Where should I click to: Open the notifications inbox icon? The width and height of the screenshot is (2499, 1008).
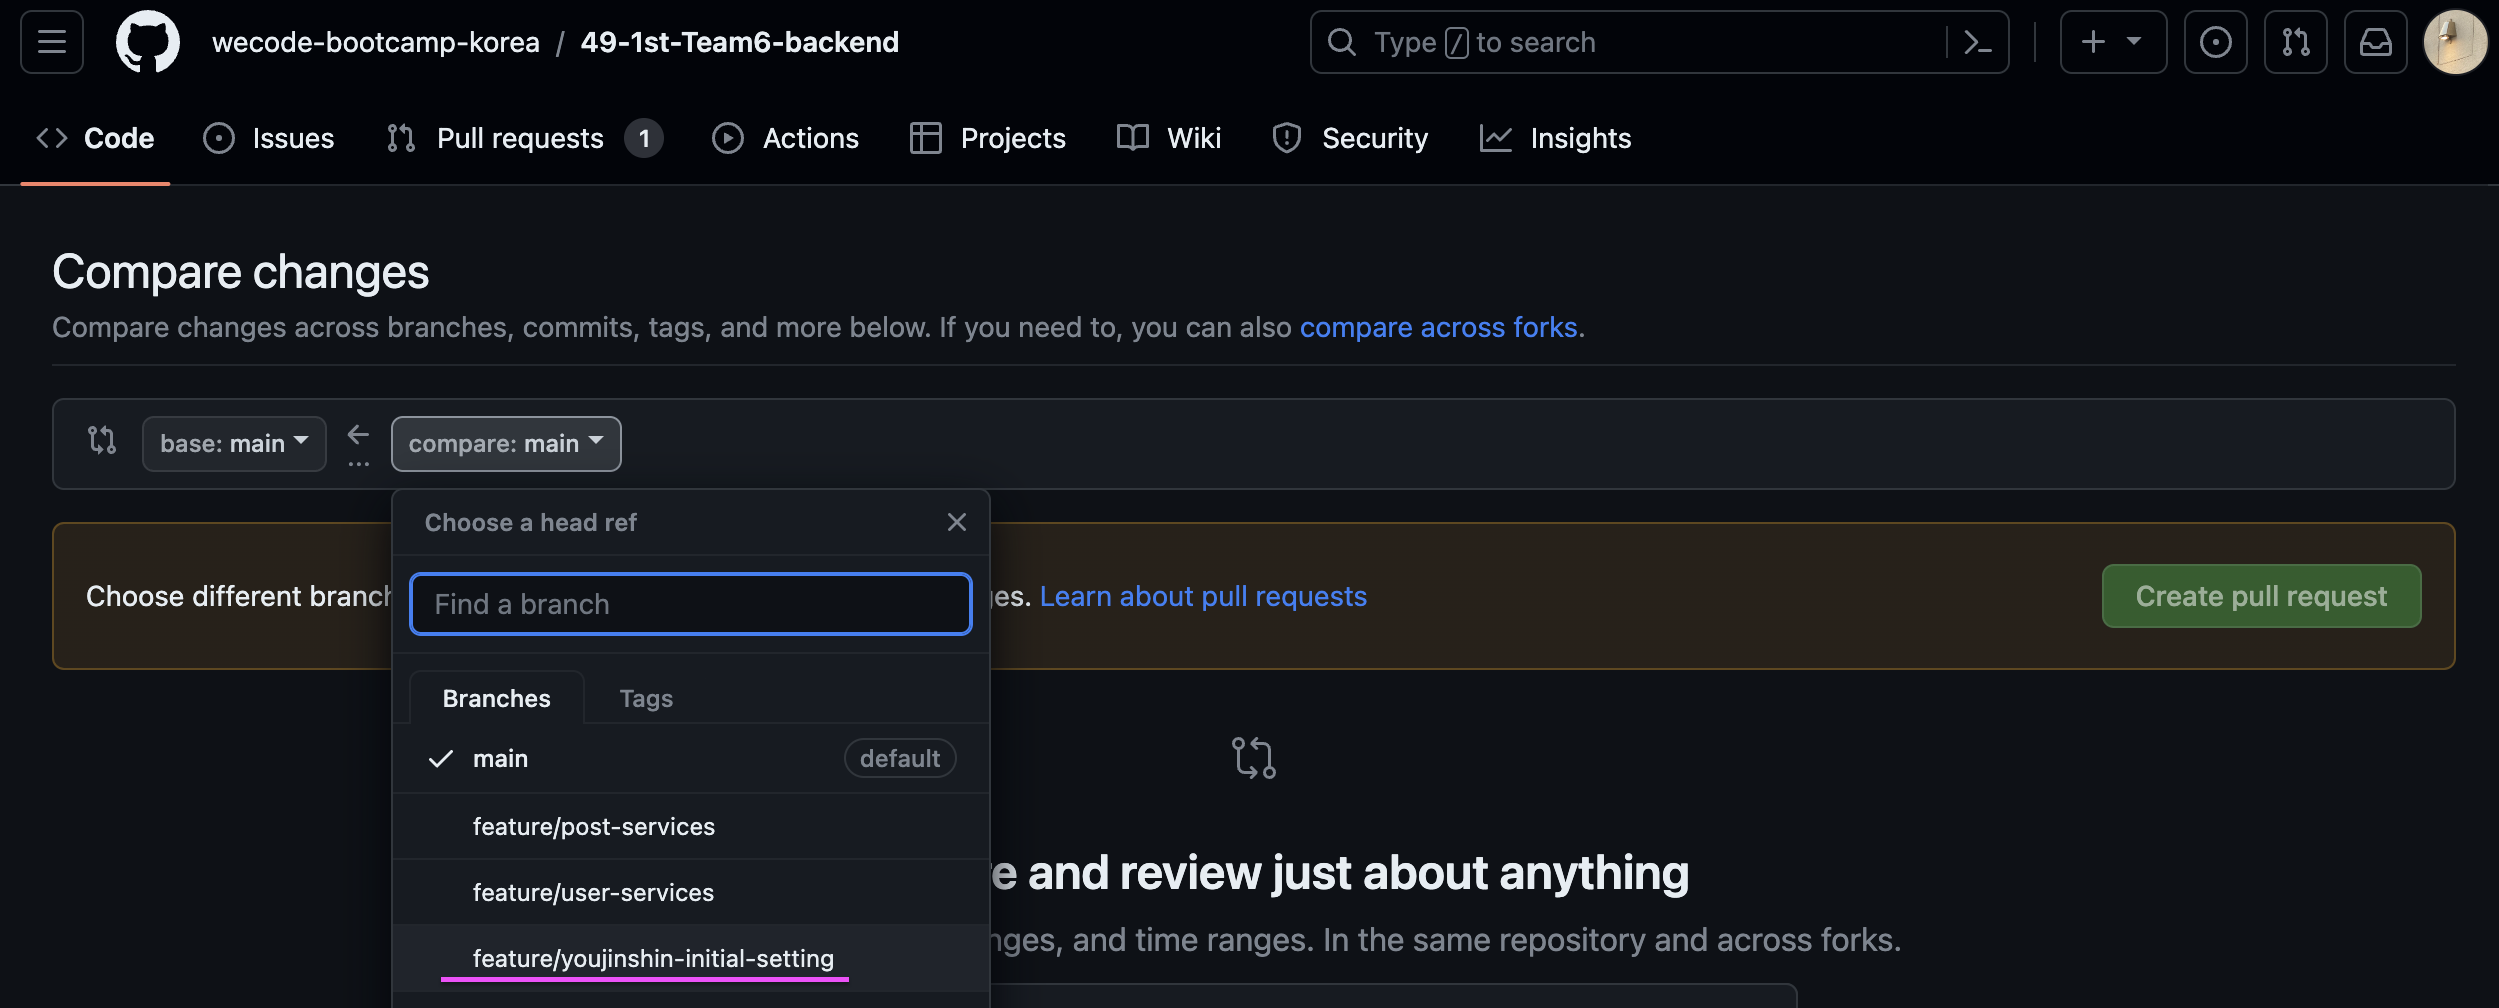pos(2375,42)
